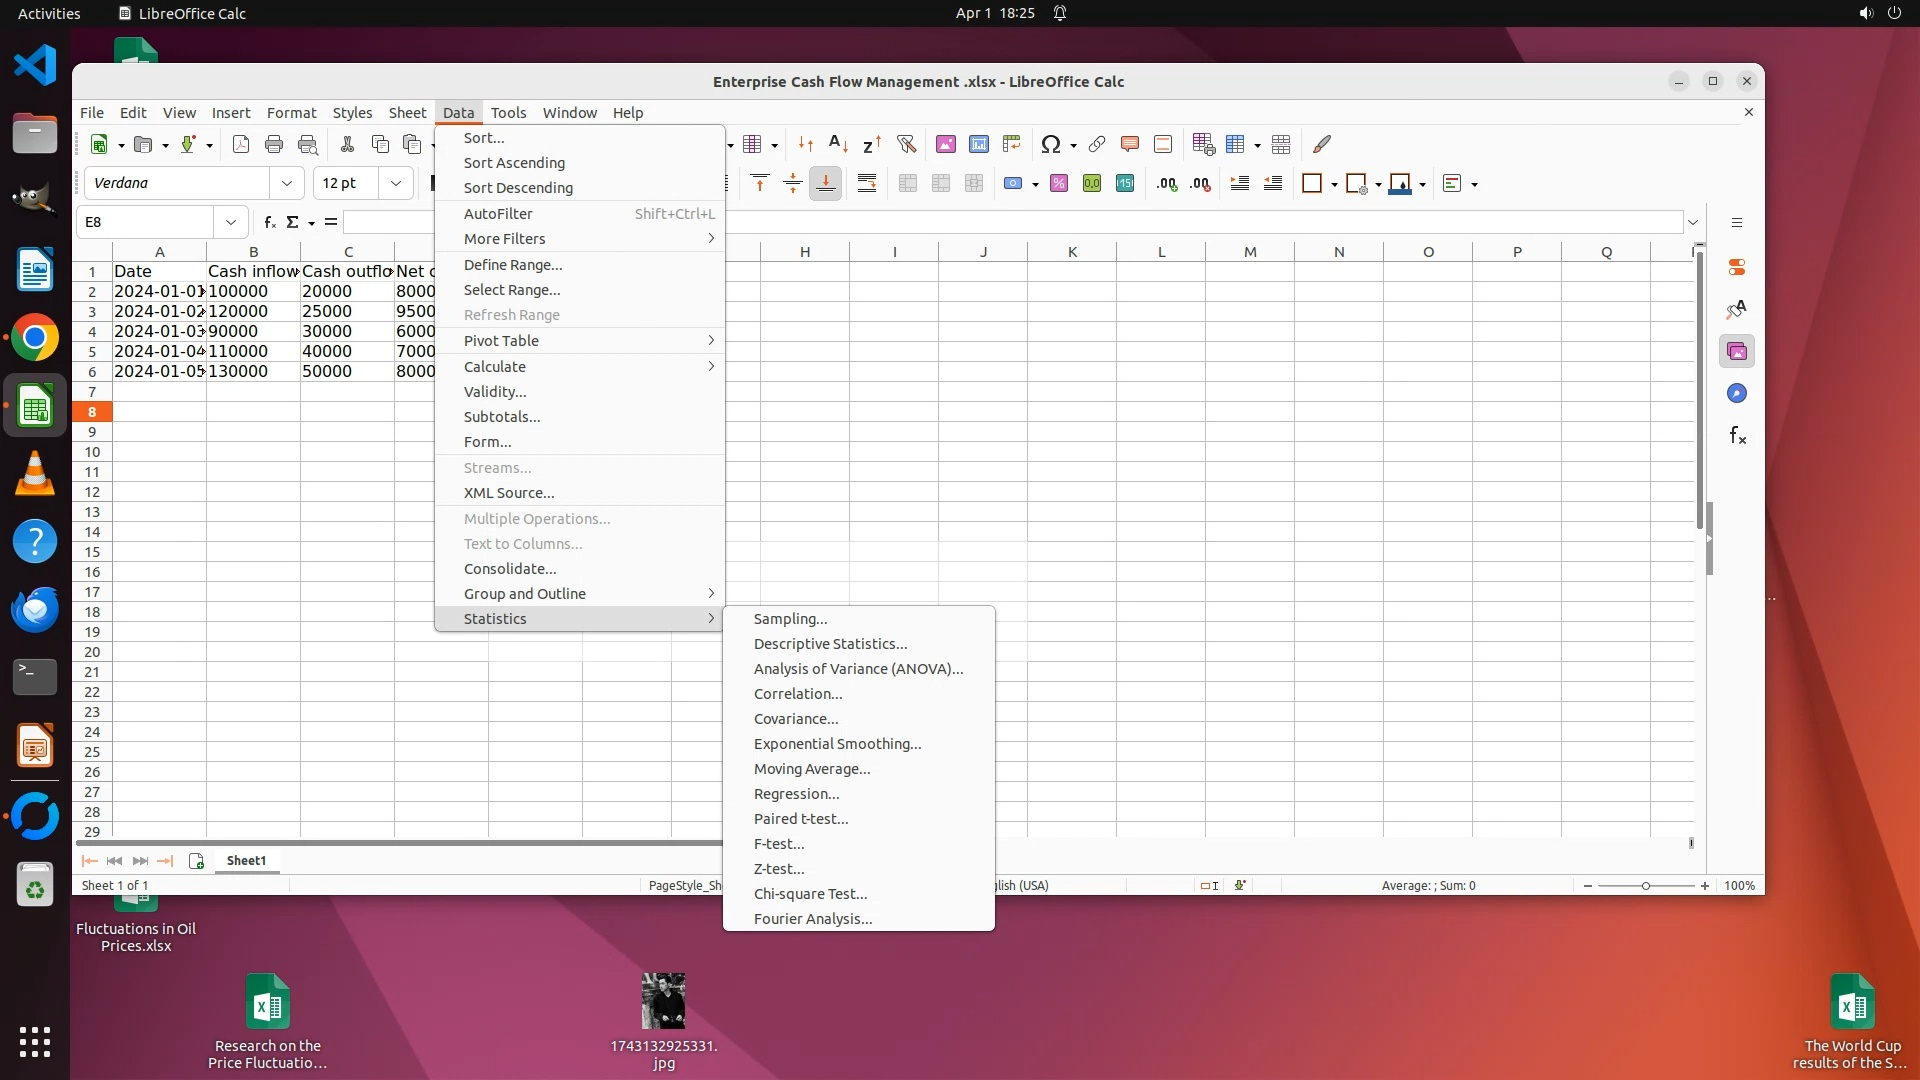Image resolution: width=1920 pixels, height=1080 pixels.
Task: Toggle AutoFilter in Data menu
Action: click(498, 213)
